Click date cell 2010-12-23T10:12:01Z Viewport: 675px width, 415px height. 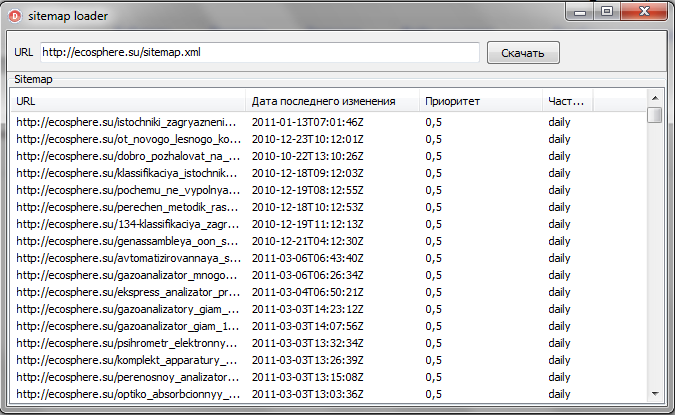[307, 139]
